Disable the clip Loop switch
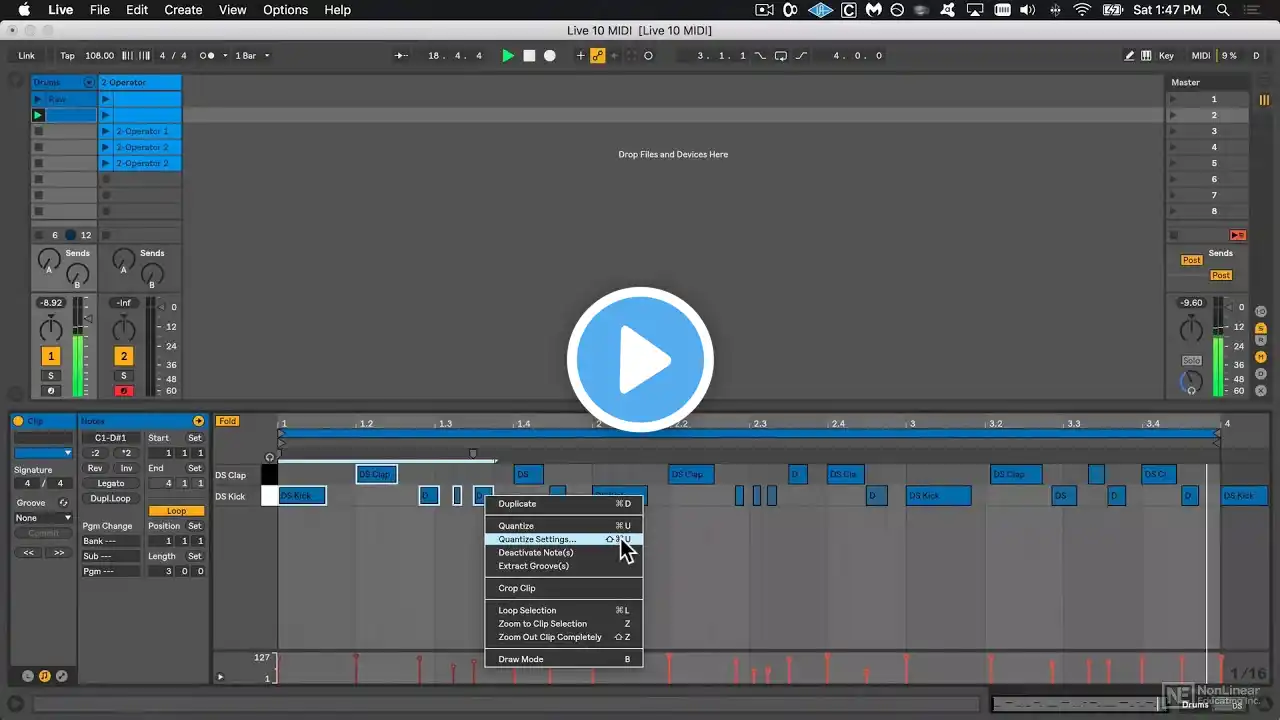 176,511
